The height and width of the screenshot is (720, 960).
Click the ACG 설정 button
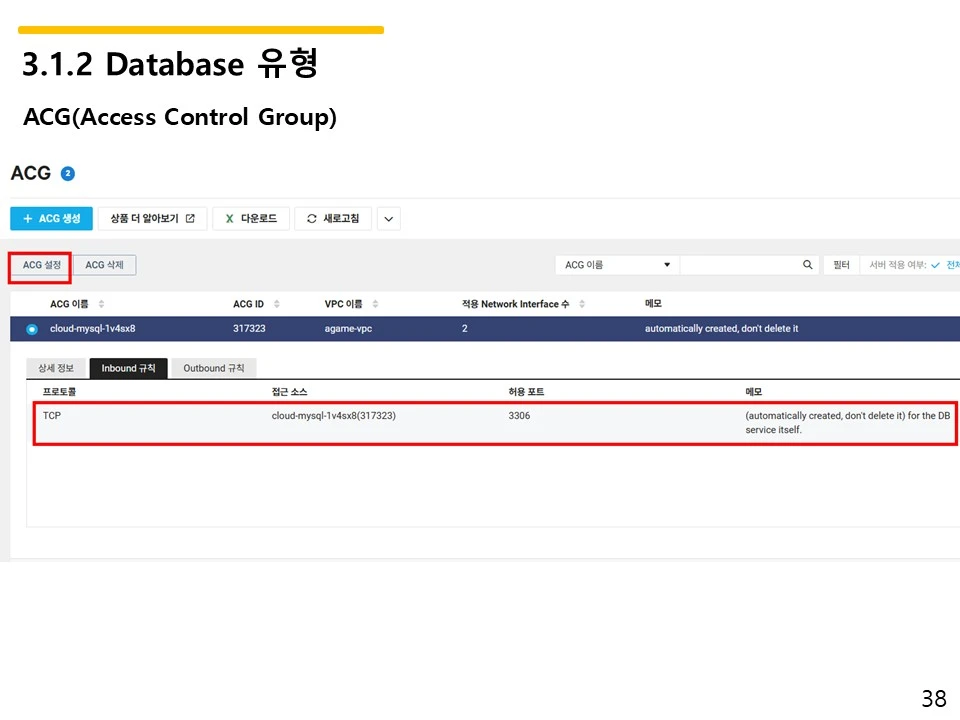coord(42,265)
